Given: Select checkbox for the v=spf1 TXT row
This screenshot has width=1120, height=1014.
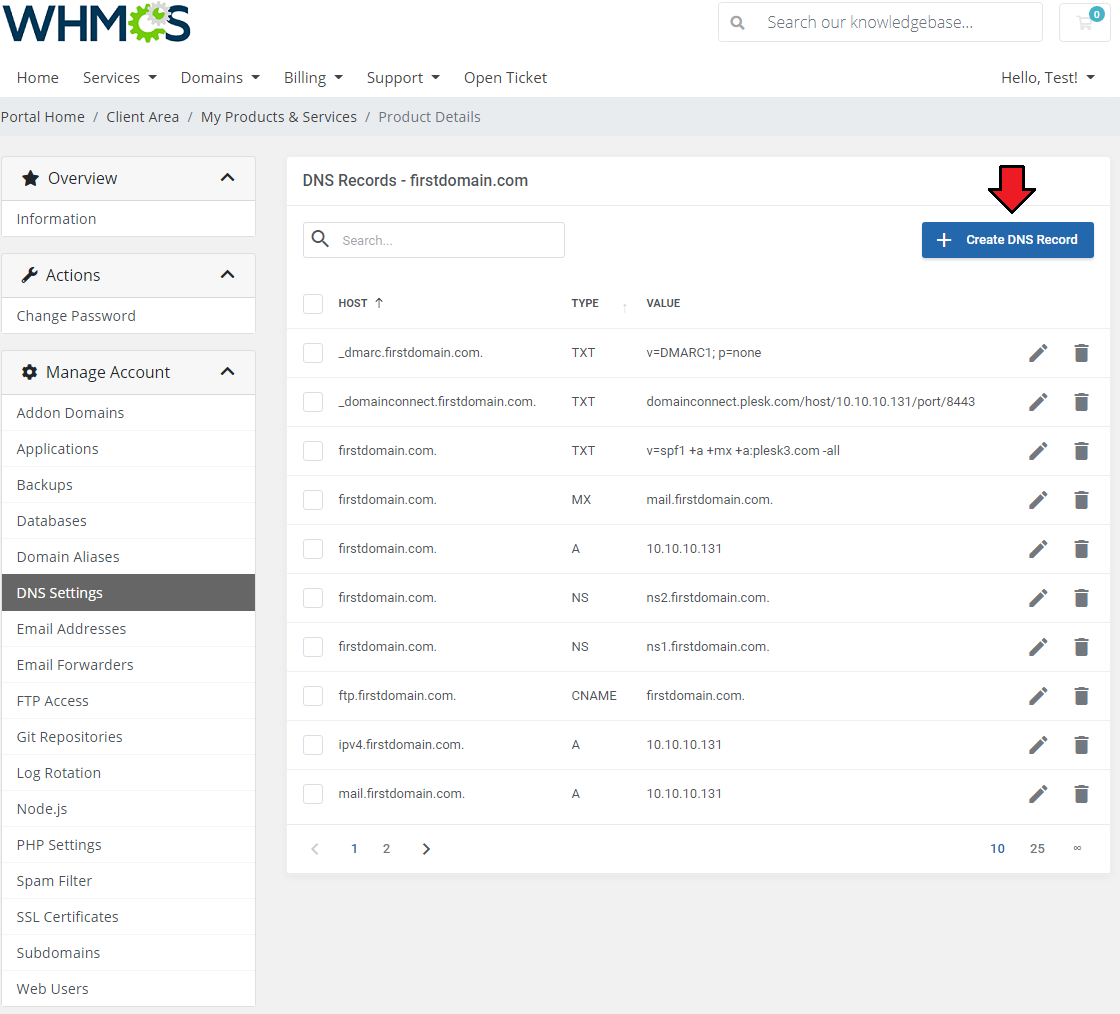Looking at the screenshot, I should pyautogui.click(x=313, y=451).
